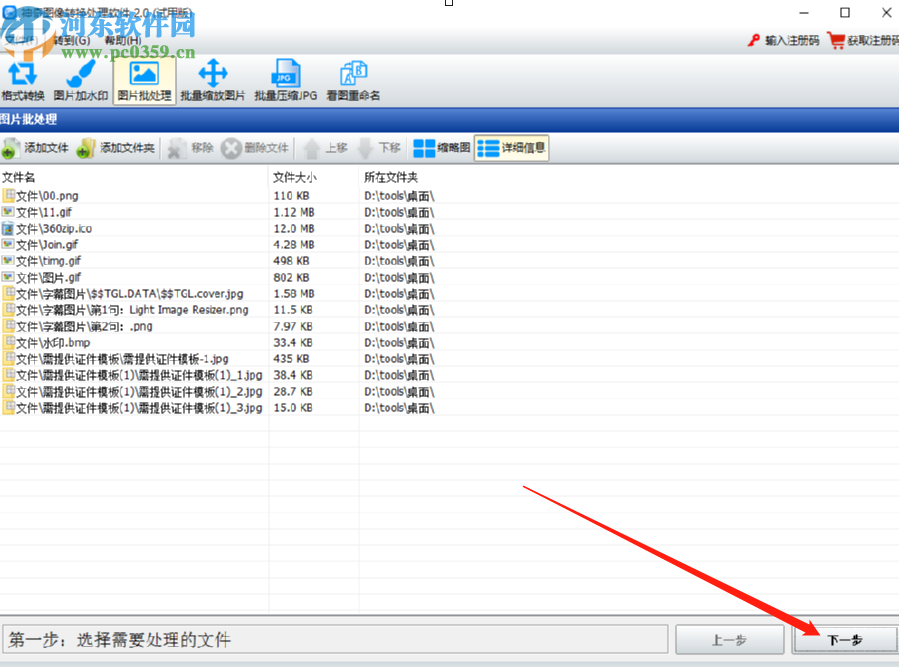899x667 pixels.
Task: Open the 帮助(H) menu
Action: coord(123,40)
